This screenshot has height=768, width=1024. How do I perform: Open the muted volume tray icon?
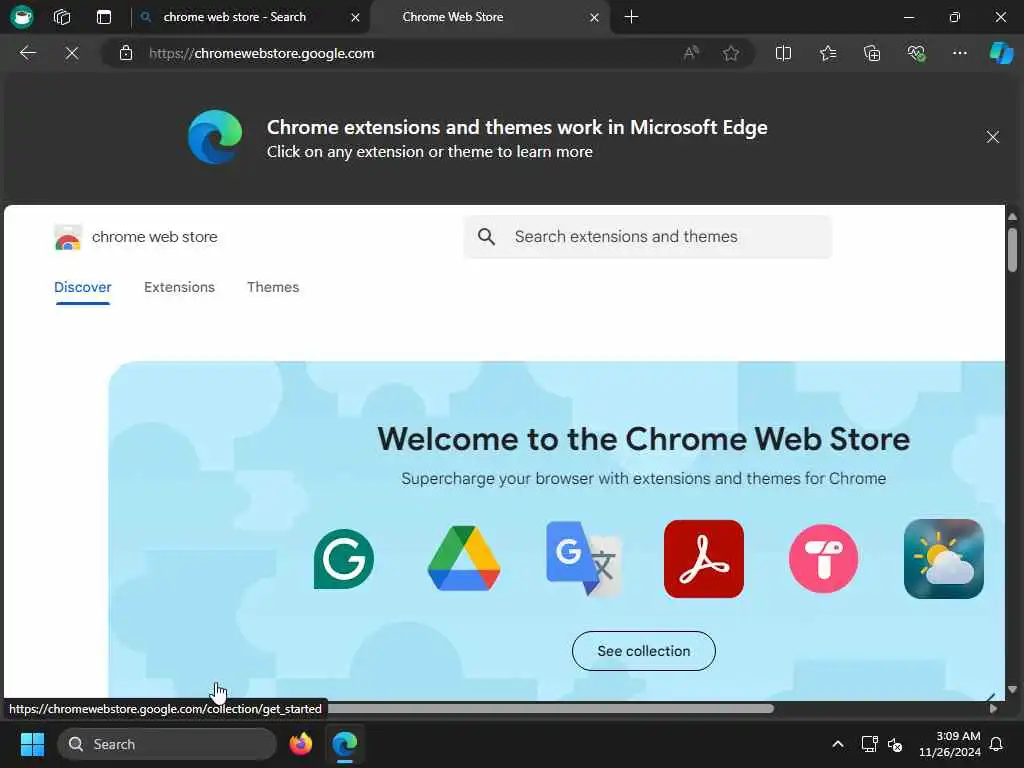895,744
